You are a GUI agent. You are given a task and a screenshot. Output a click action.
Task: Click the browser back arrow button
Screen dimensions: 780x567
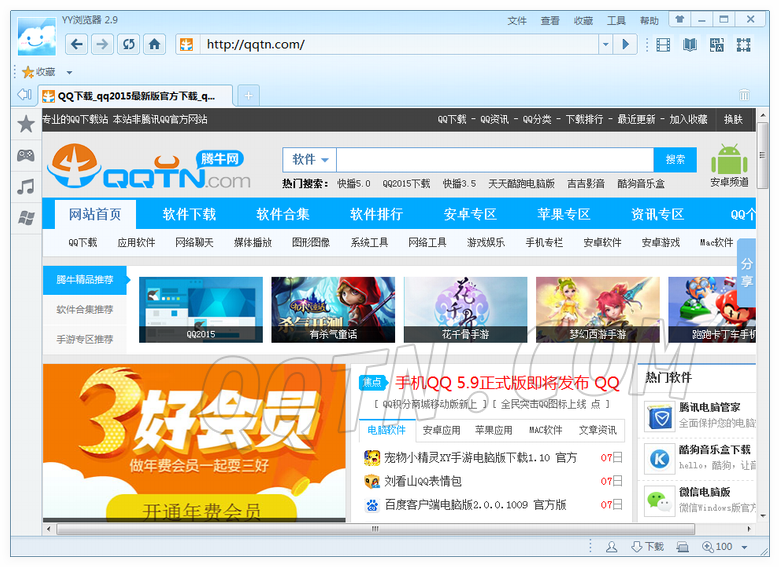coord(77,44)
